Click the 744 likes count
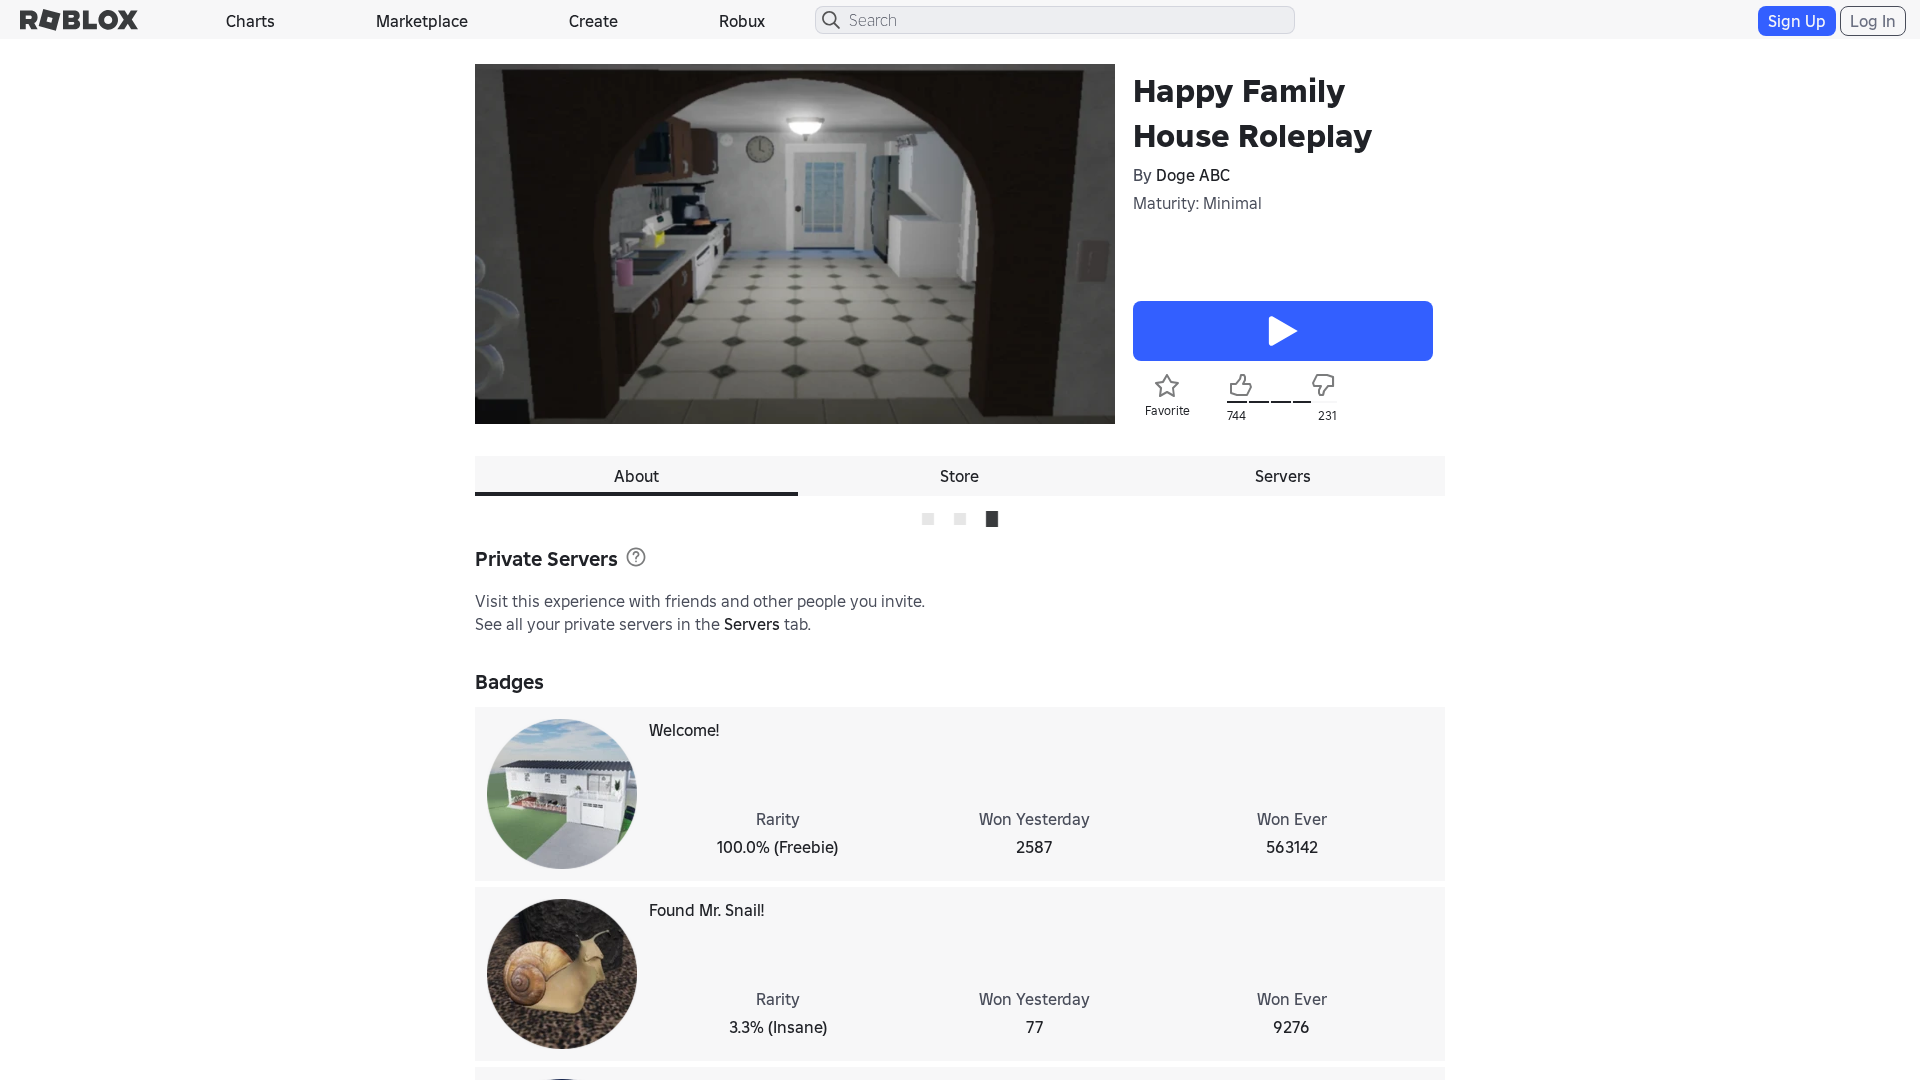 pyautogui.click(x=1236, y=416)
